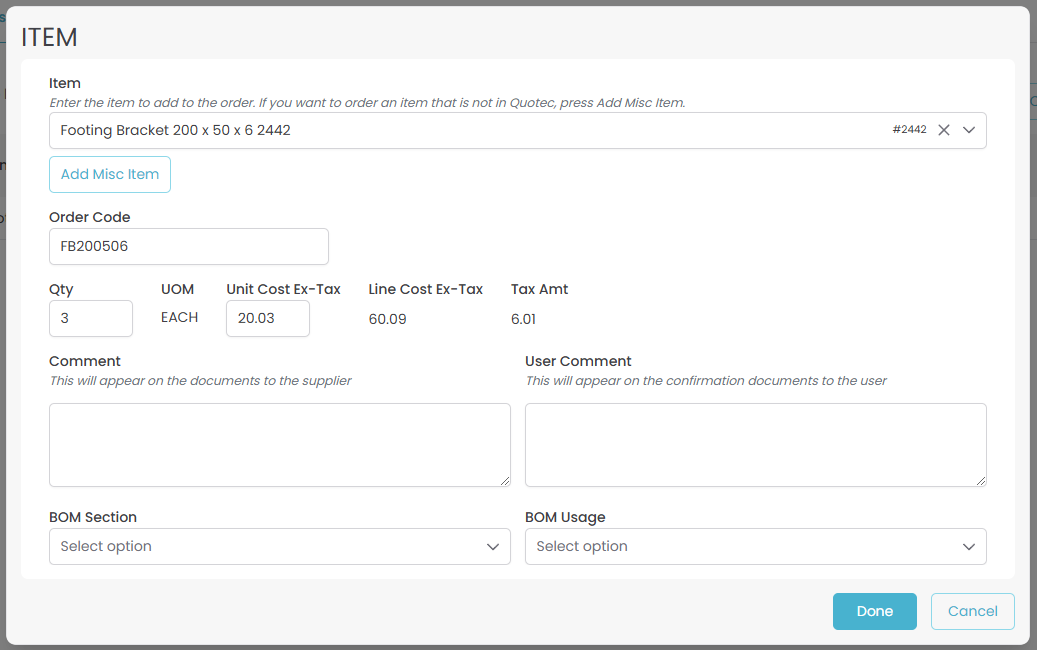Click into the Qty input field
The image size is (1037, 650).
(90, 318)
